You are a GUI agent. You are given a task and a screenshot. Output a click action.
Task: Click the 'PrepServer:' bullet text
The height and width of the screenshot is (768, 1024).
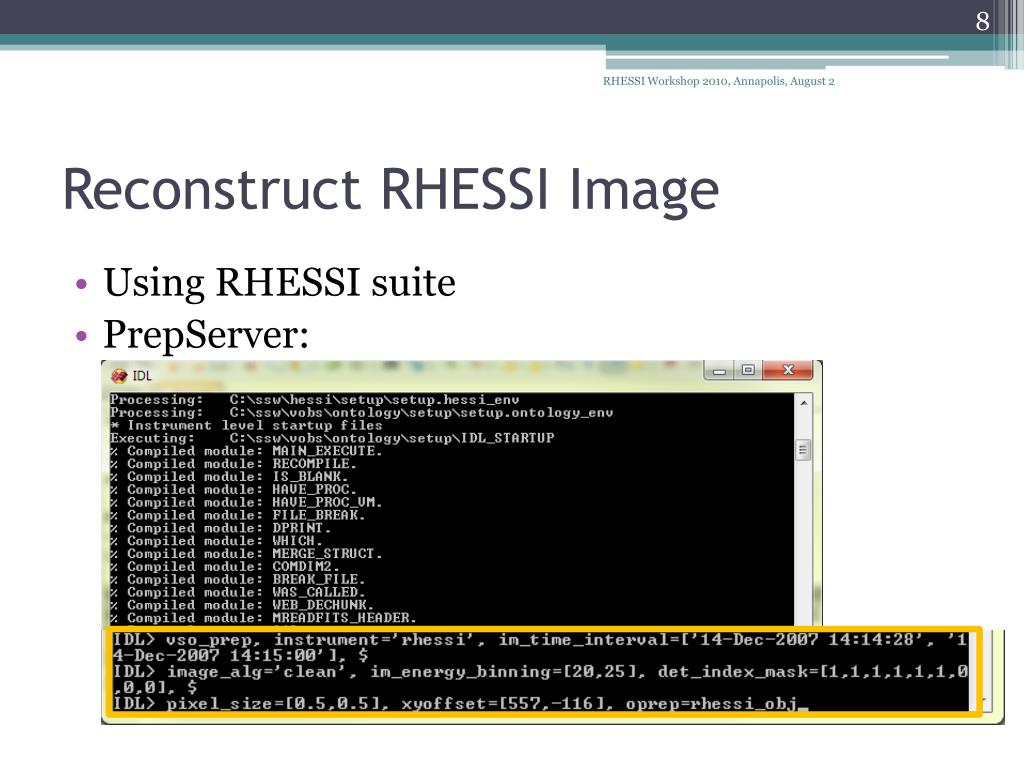206,334
